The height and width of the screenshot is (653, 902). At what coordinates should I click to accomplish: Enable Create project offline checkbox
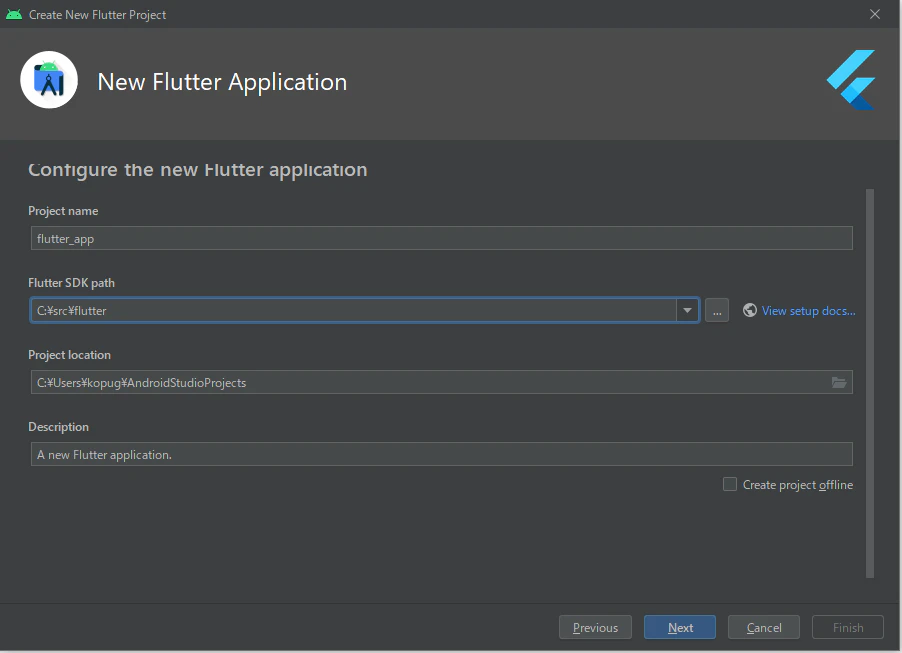730,484
